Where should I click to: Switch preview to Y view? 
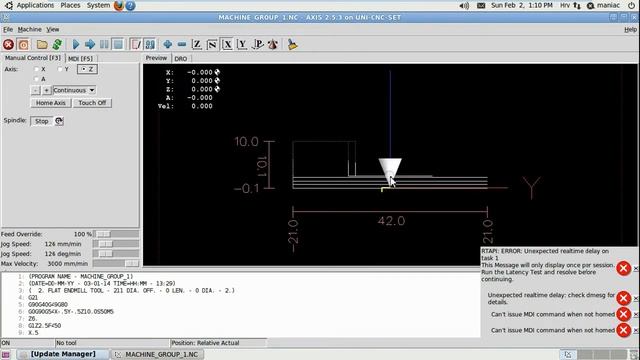(x=242, y=44)
